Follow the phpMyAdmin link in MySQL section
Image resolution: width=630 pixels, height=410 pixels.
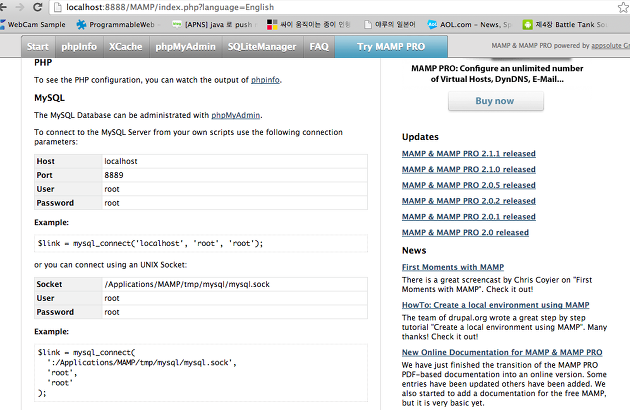click(x=235, y=115)
